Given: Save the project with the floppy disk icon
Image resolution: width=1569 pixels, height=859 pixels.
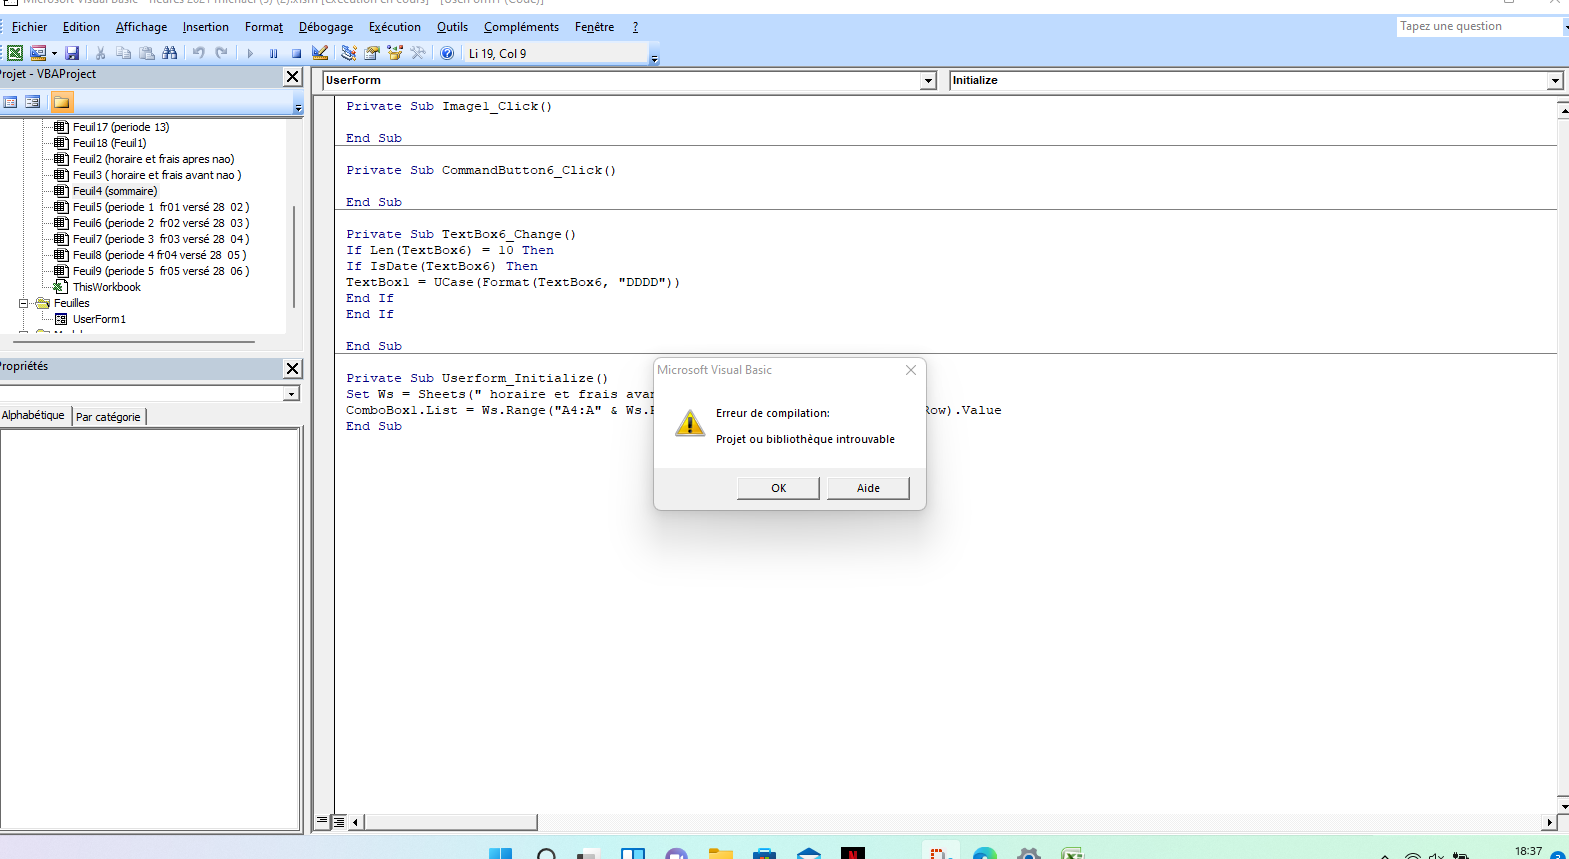Looking at the screenshot, I should pos(72,53).
